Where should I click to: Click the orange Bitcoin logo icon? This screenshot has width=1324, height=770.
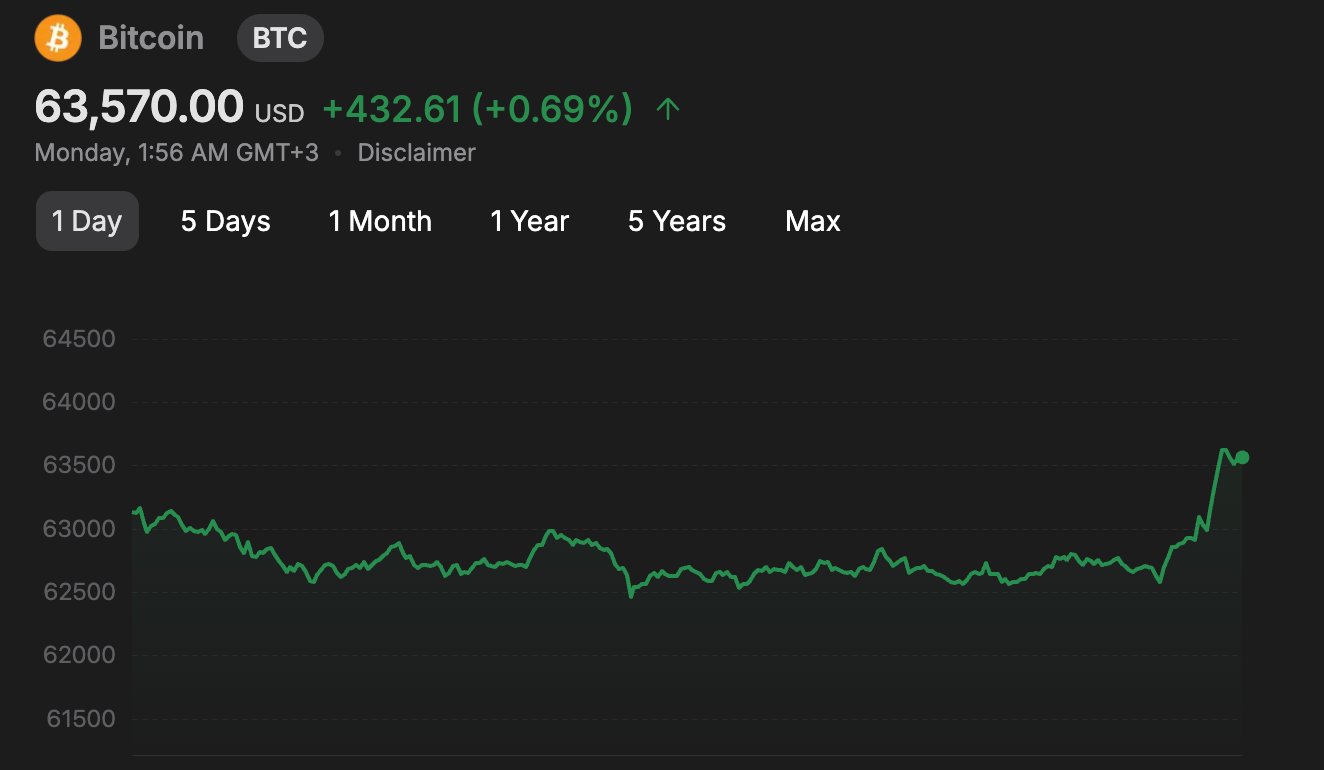58,39
